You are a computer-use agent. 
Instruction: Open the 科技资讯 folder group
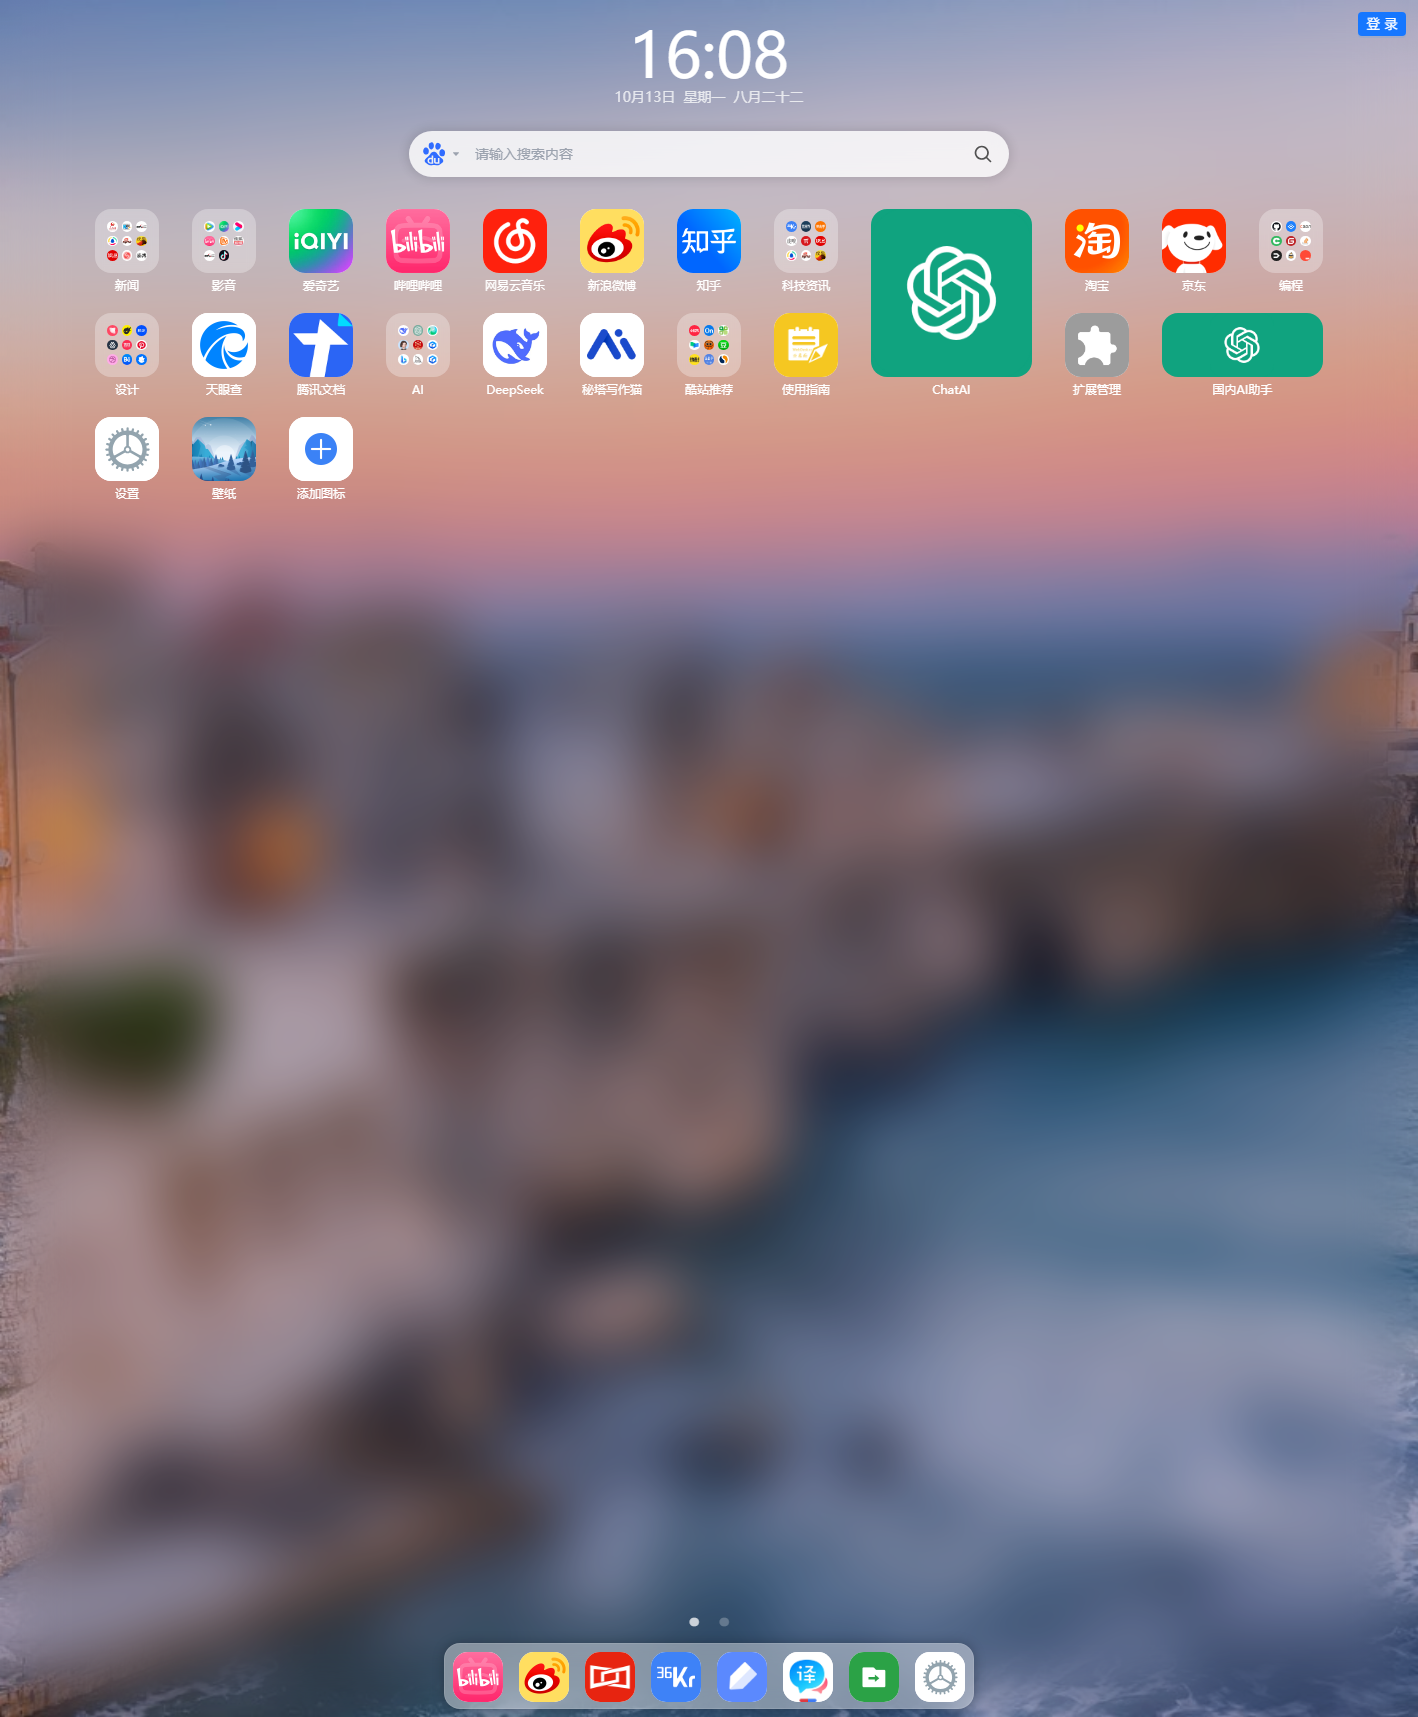[805, 241]
